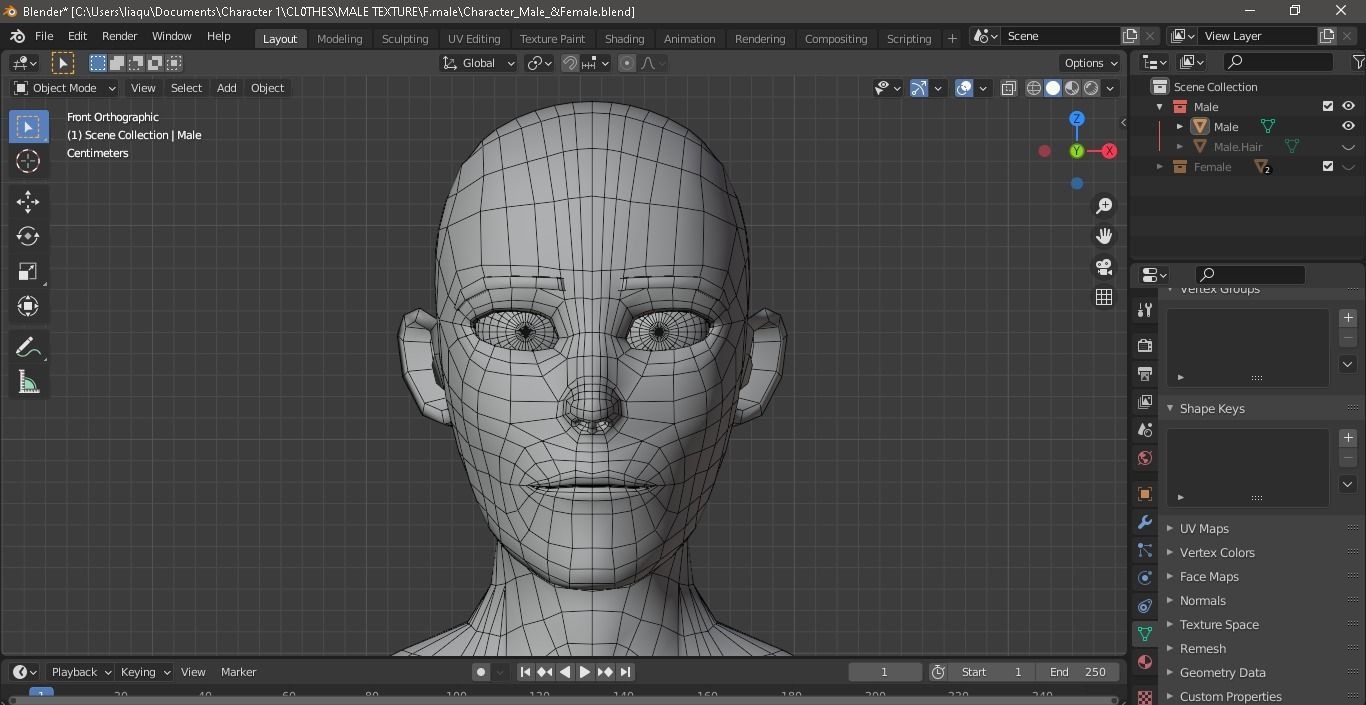Click Marker menu in timeline
This screenshot has width=1366, height=705.
point(239,672)
